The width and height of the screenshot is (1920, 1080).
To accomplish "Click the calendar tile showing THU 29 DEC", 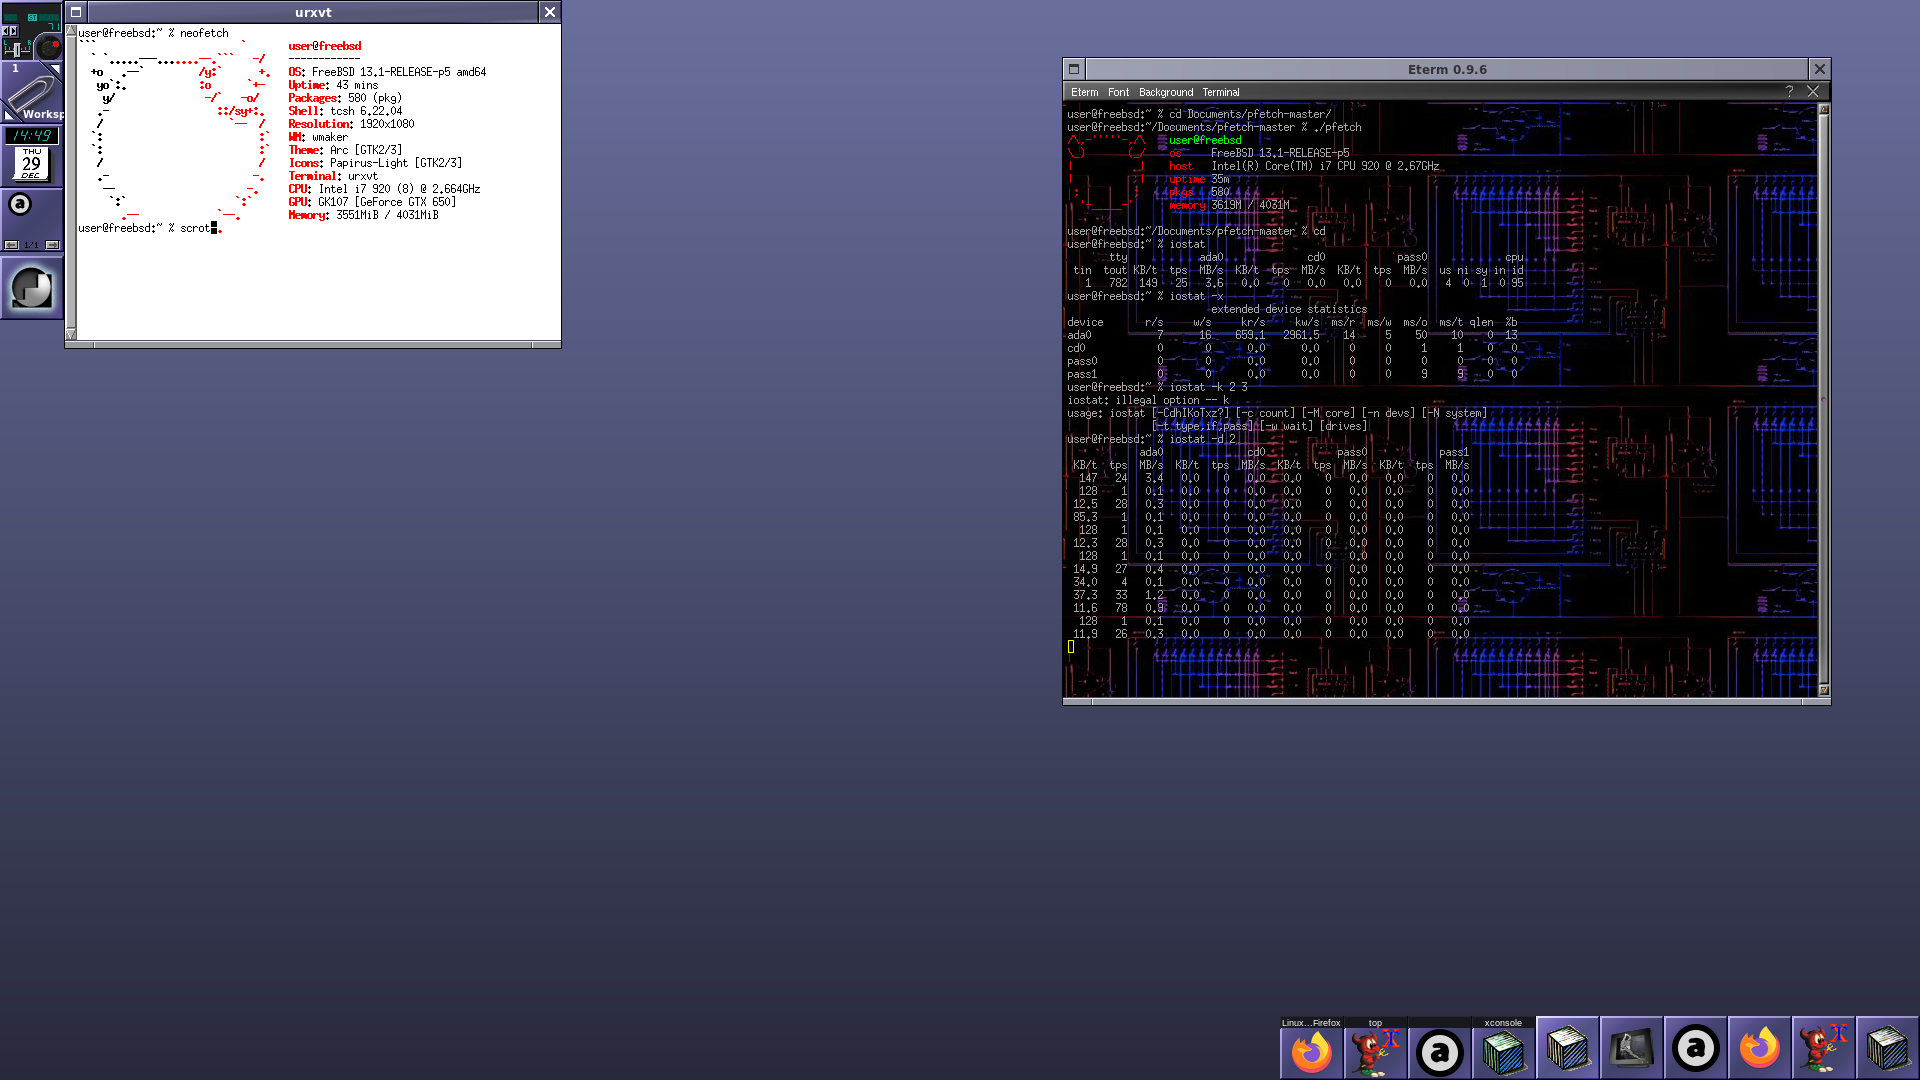I will (32, 164).
